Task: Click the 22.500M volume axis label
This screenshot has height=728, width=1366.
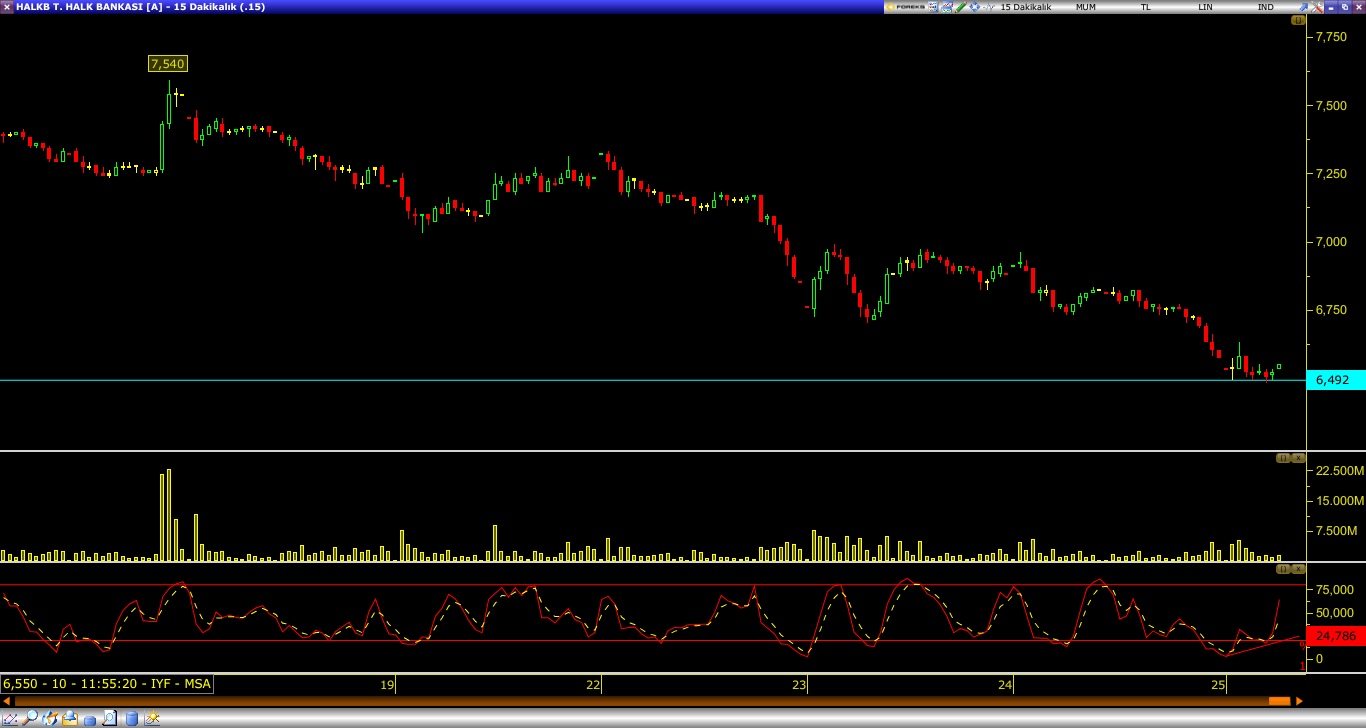Action: coord(1338,470)
